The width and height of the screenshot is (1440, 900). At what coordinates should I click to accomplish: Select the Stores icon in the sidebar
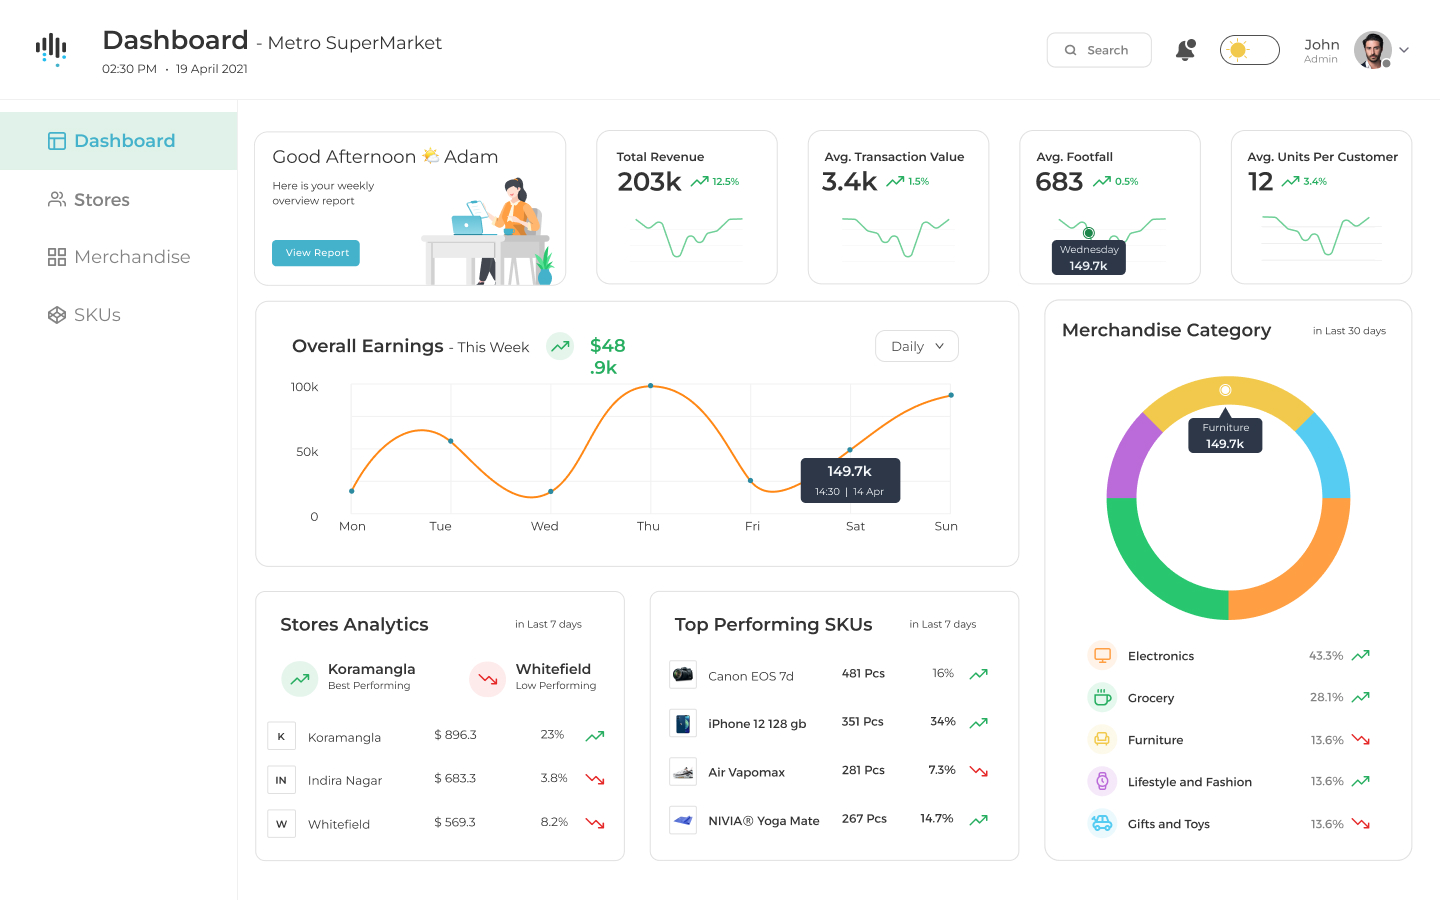(56, 199)
